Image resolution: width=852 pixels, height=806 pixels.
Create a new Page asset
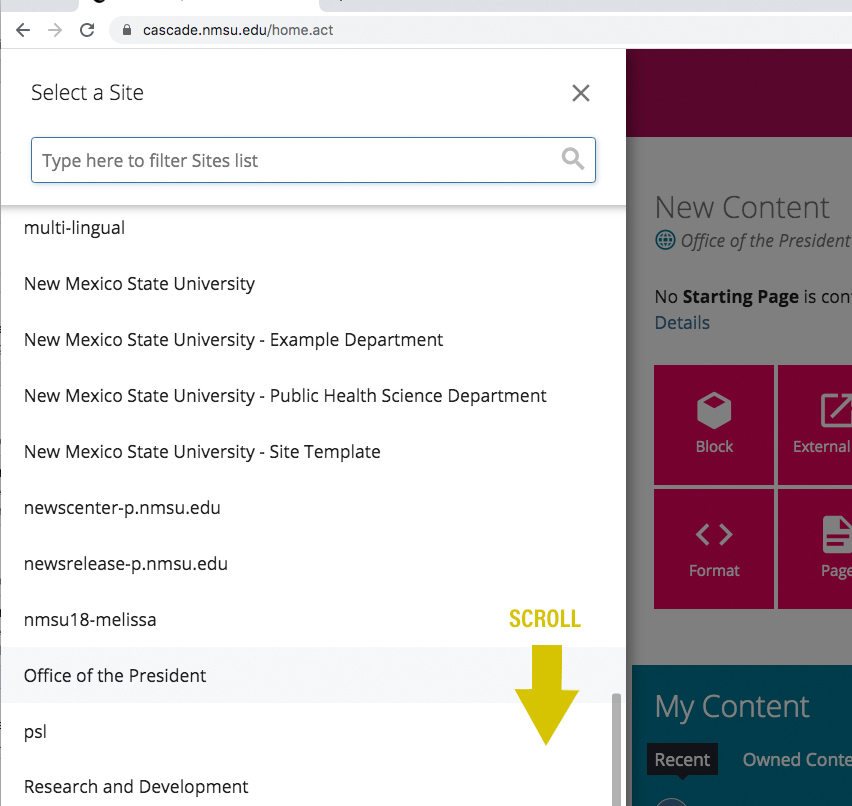(x=820, y=549)
